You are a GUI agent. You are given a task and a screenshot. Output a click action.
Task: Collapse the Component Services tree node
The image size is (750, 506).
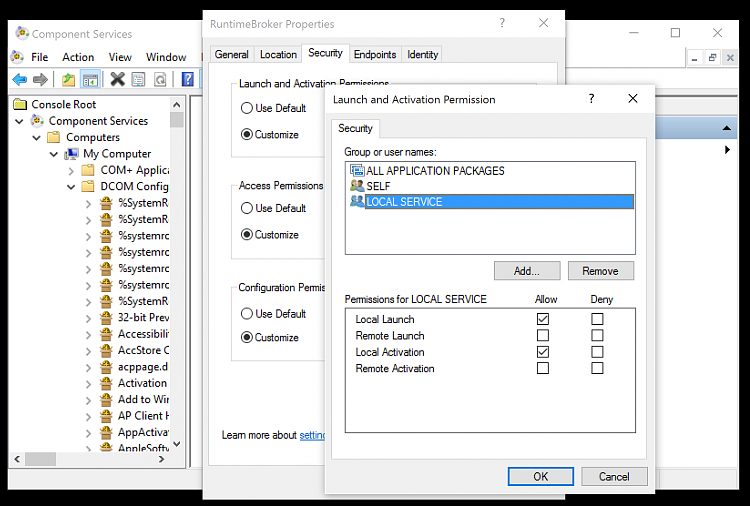coord(19,121)
